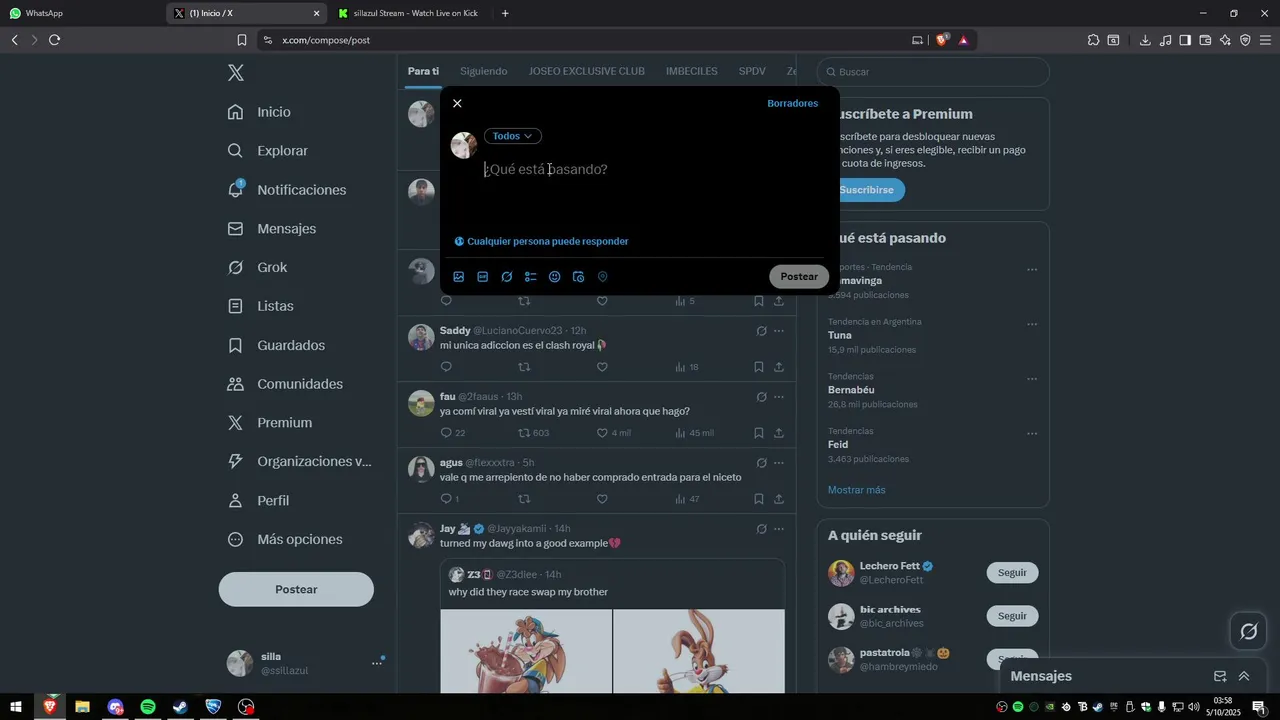
Task: Add a poll to the post
Action: tap(531, 277)
